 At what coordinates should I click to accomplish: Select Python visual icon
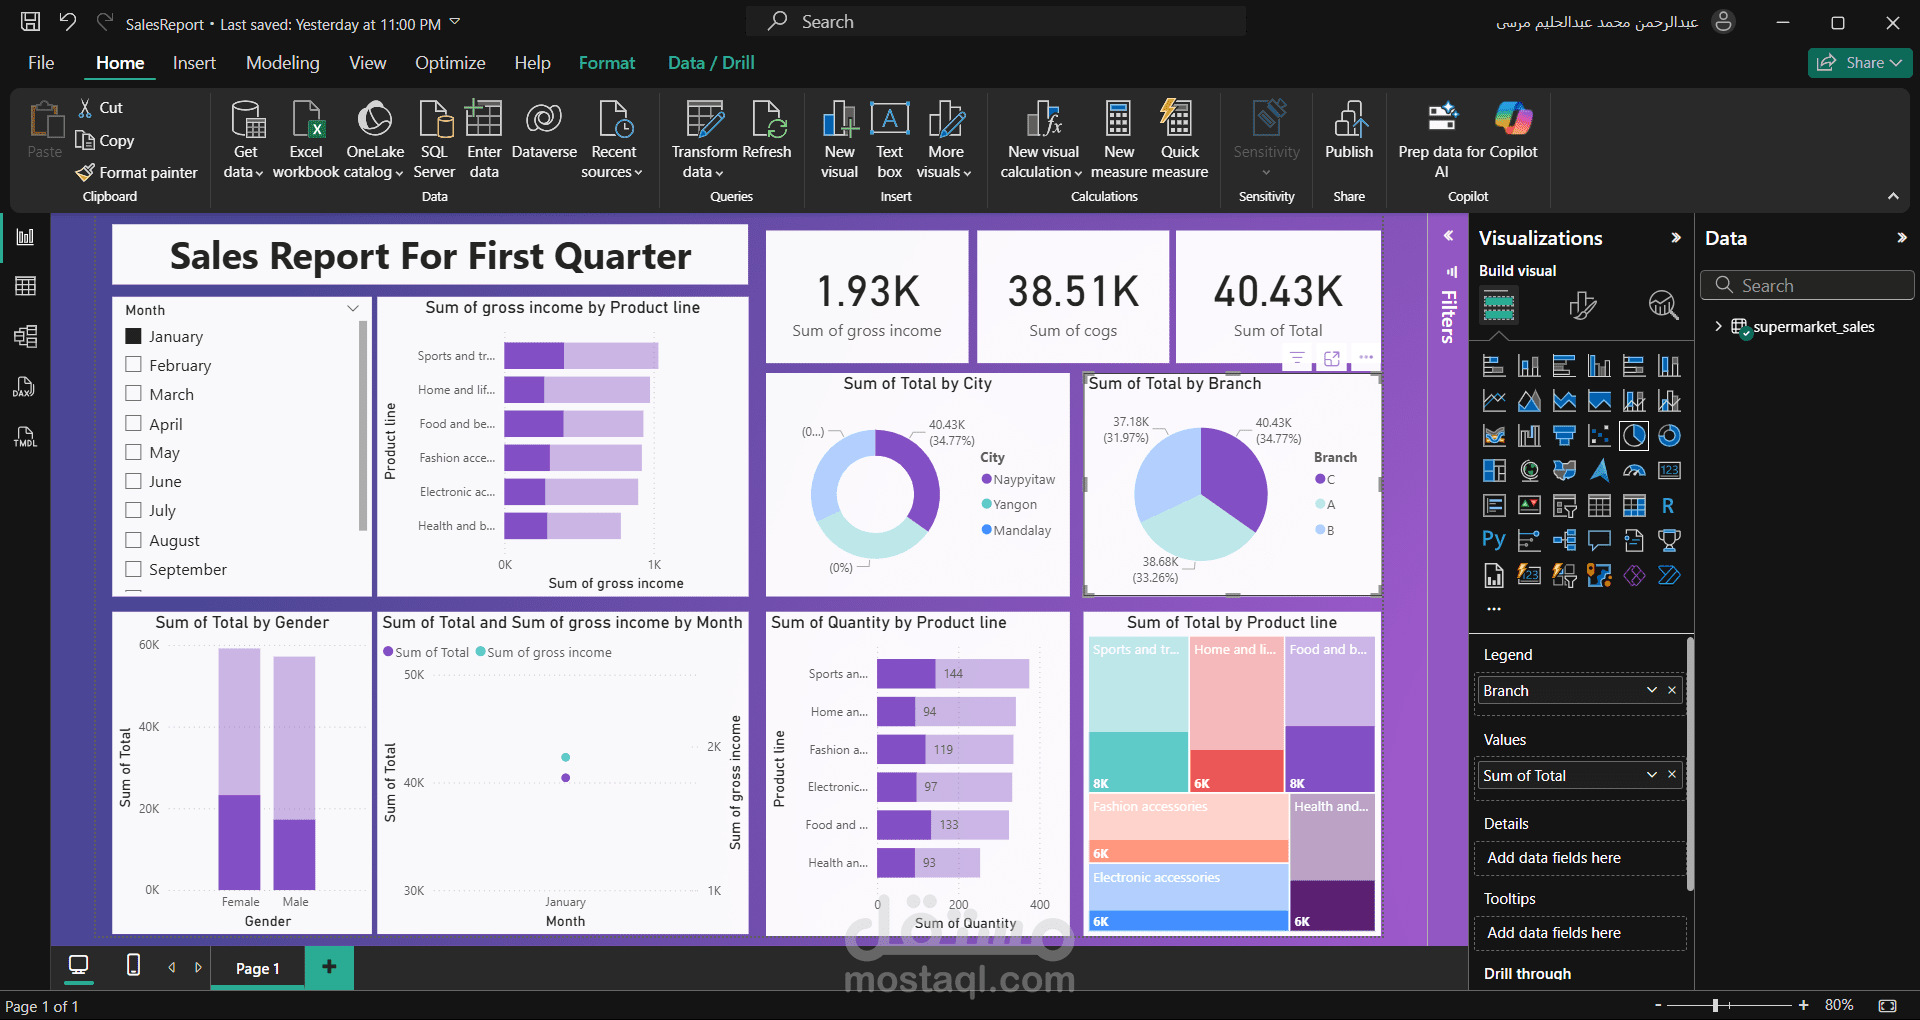pos(1494,541)
